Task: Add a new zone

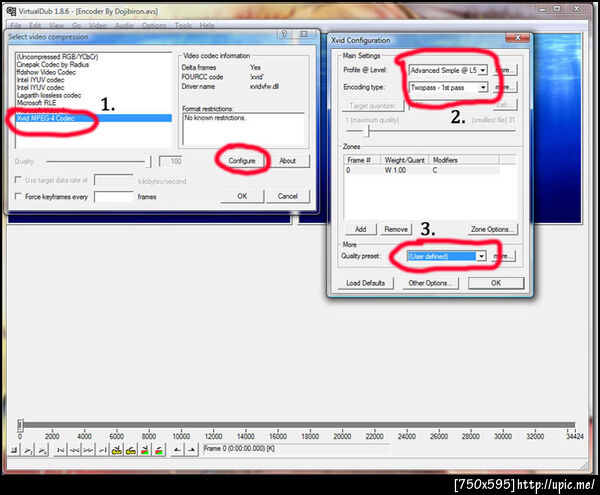Action: tap(360, 229)
